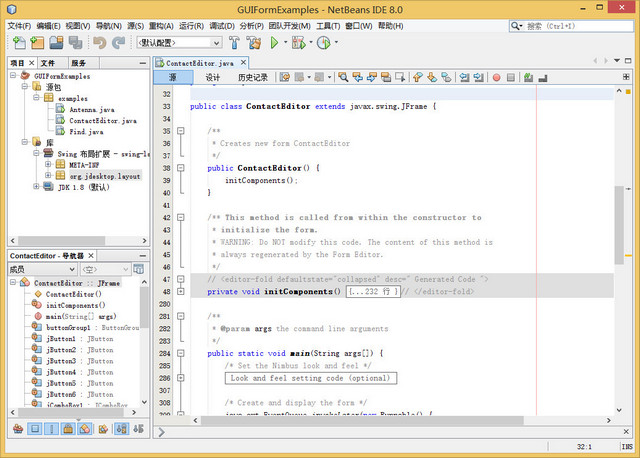
Task: Toggle show fields filter in navigator
Action: click(35, 429)
